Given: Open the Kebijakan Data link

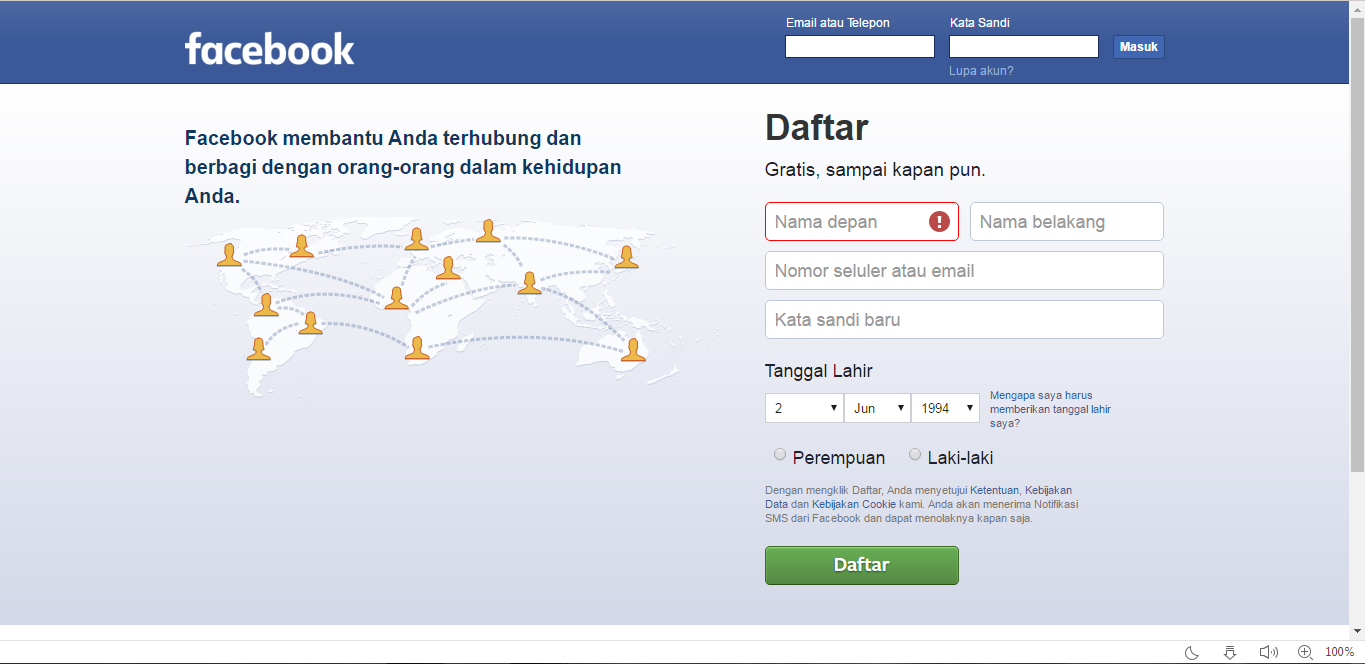Looking at the screenshot, I should [x=1048, y=490].
